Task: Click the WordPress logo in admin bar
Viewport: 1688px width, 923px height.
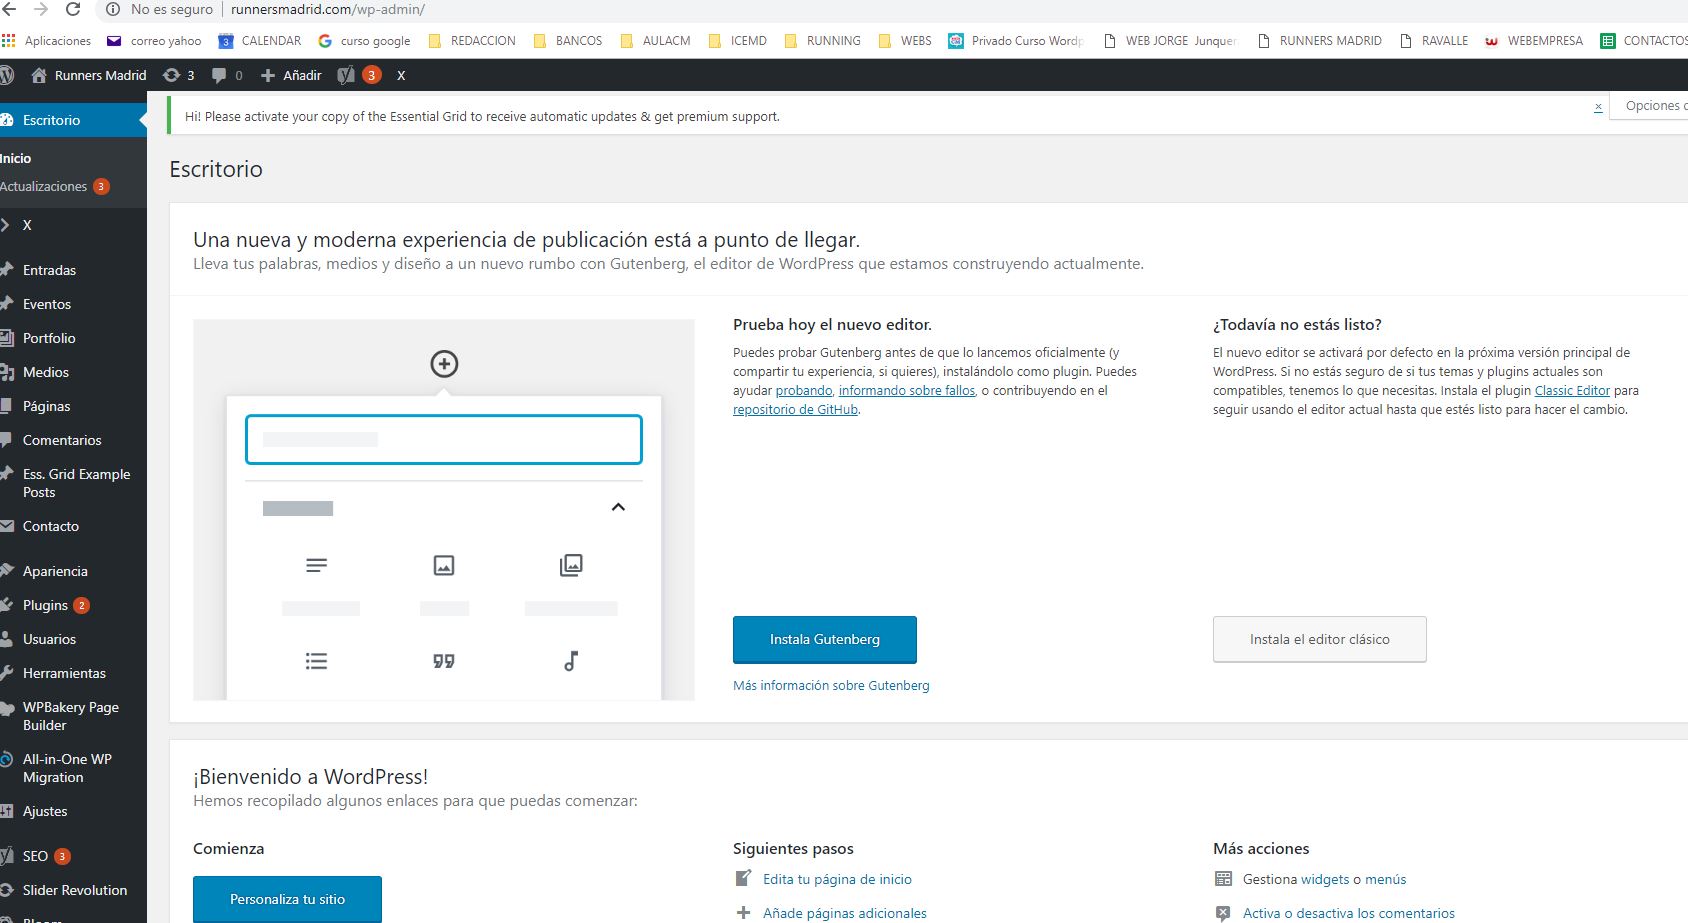Action: point(7,75)
